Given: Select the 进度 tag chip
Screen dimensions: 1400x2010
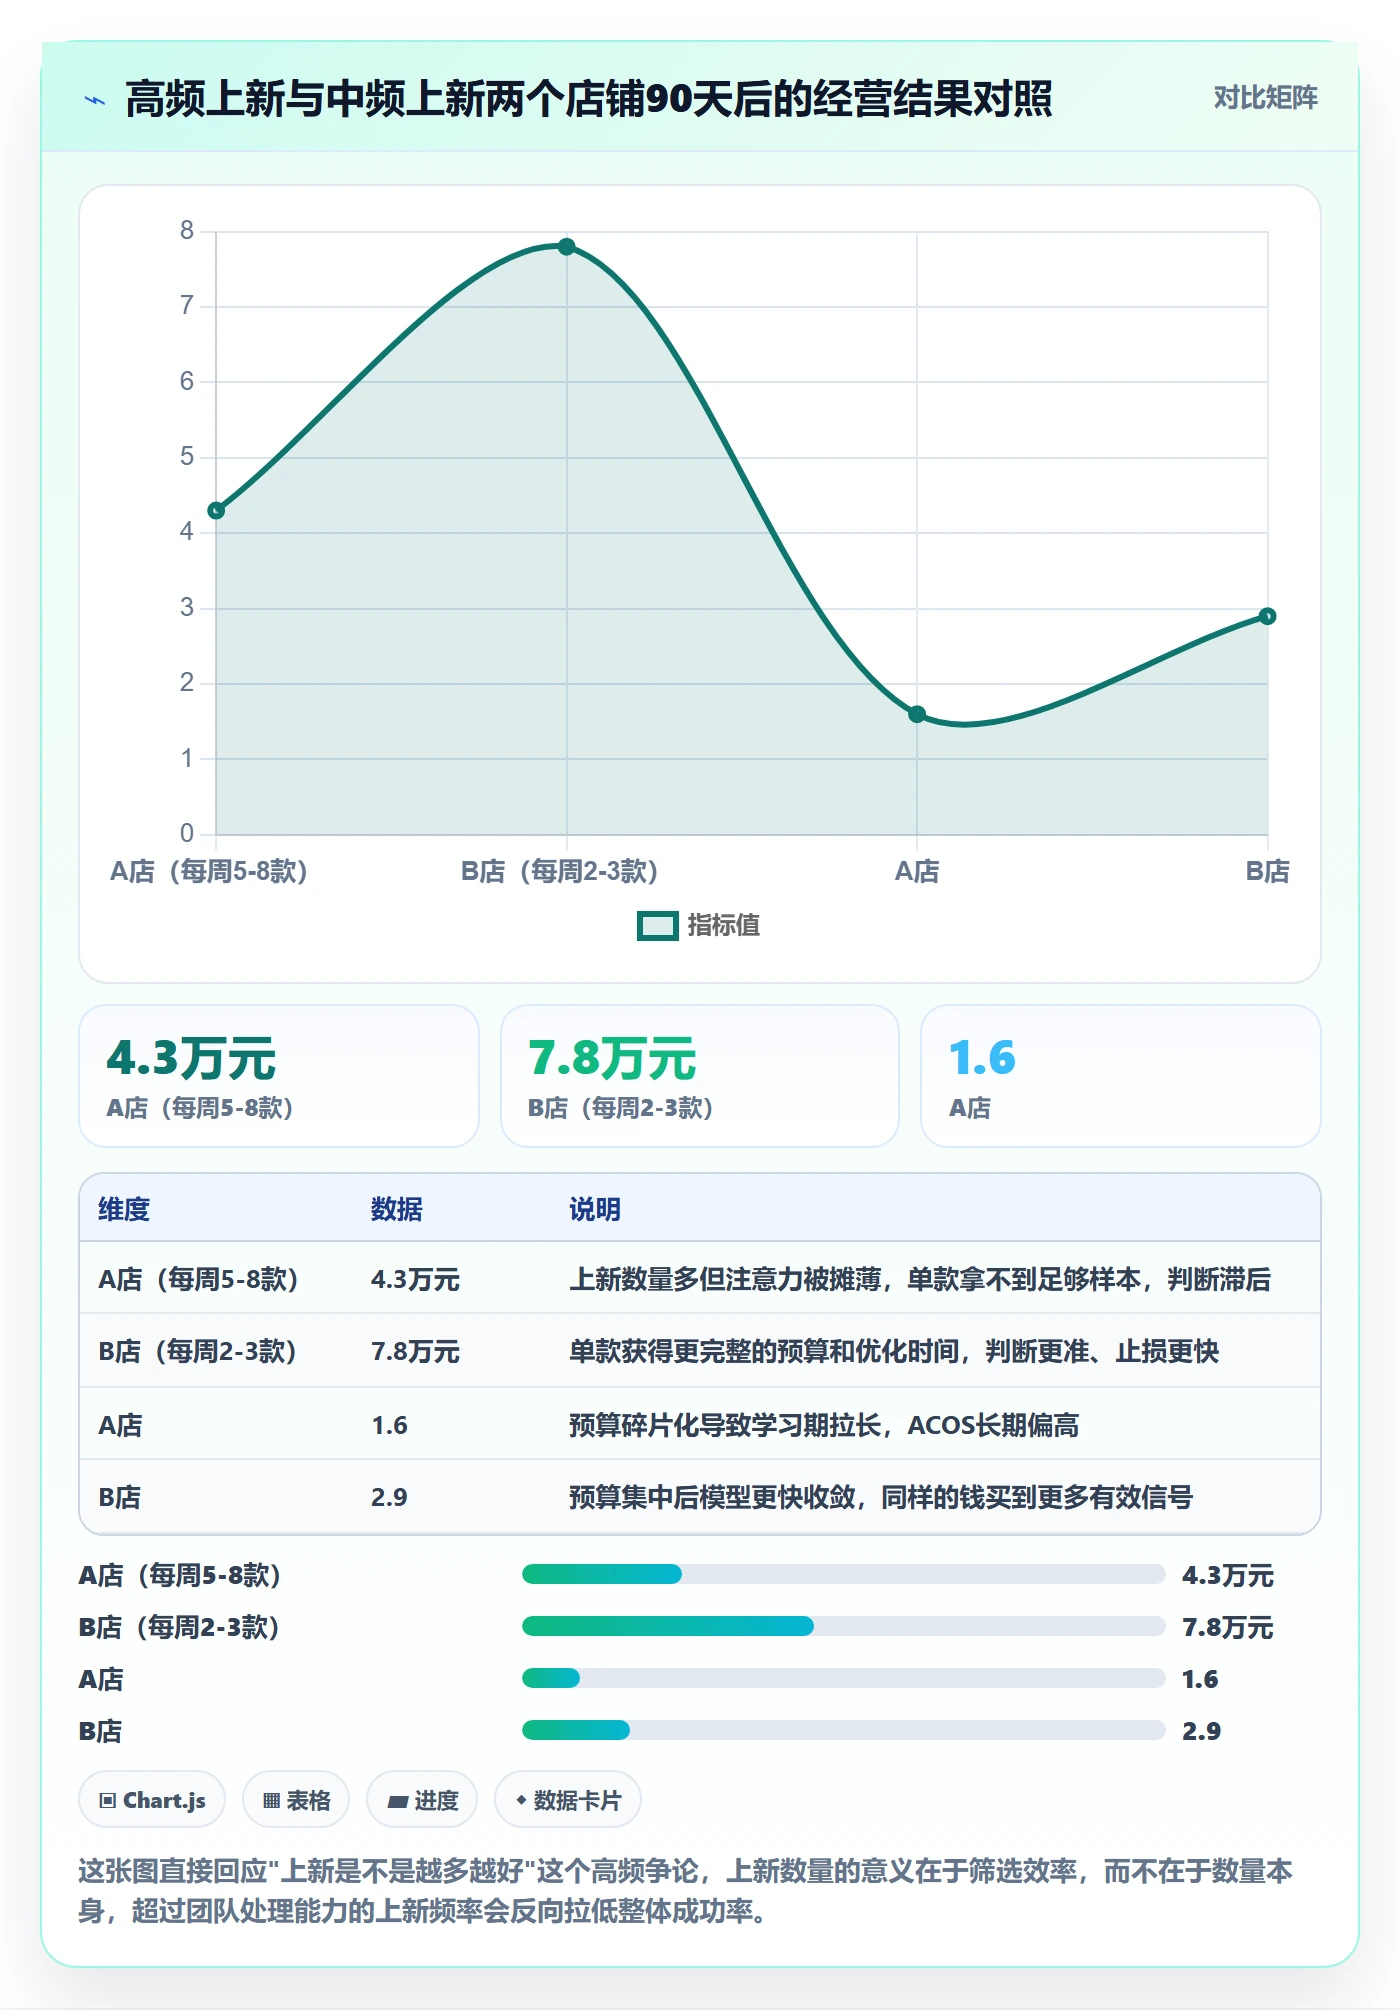Looking at the screenshot, I should pyautogui.click(x=422, y=1800).
